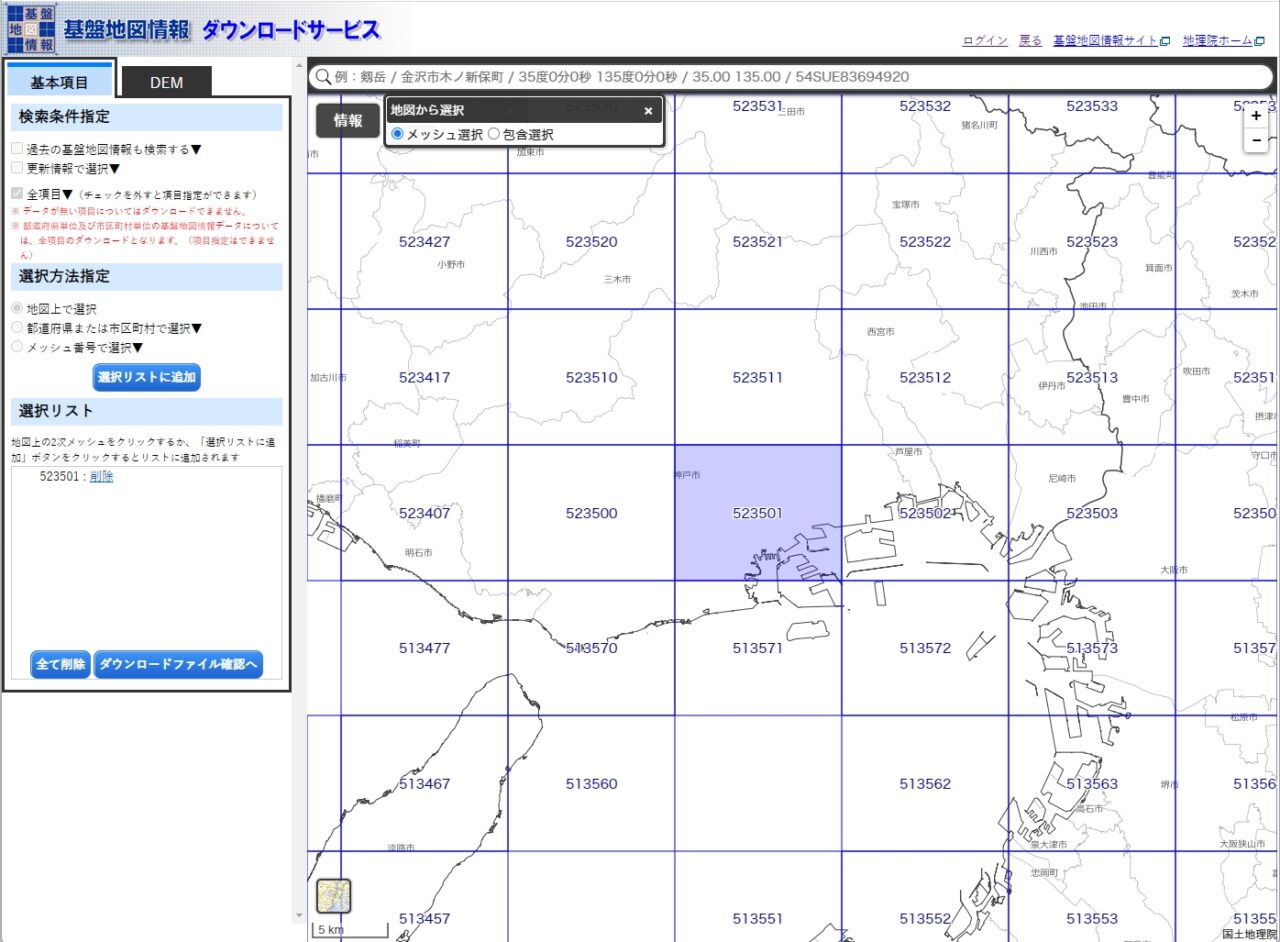Open the 情報 panel button on the map
This screenshot has width=1280, height=942.
point(347,120)
